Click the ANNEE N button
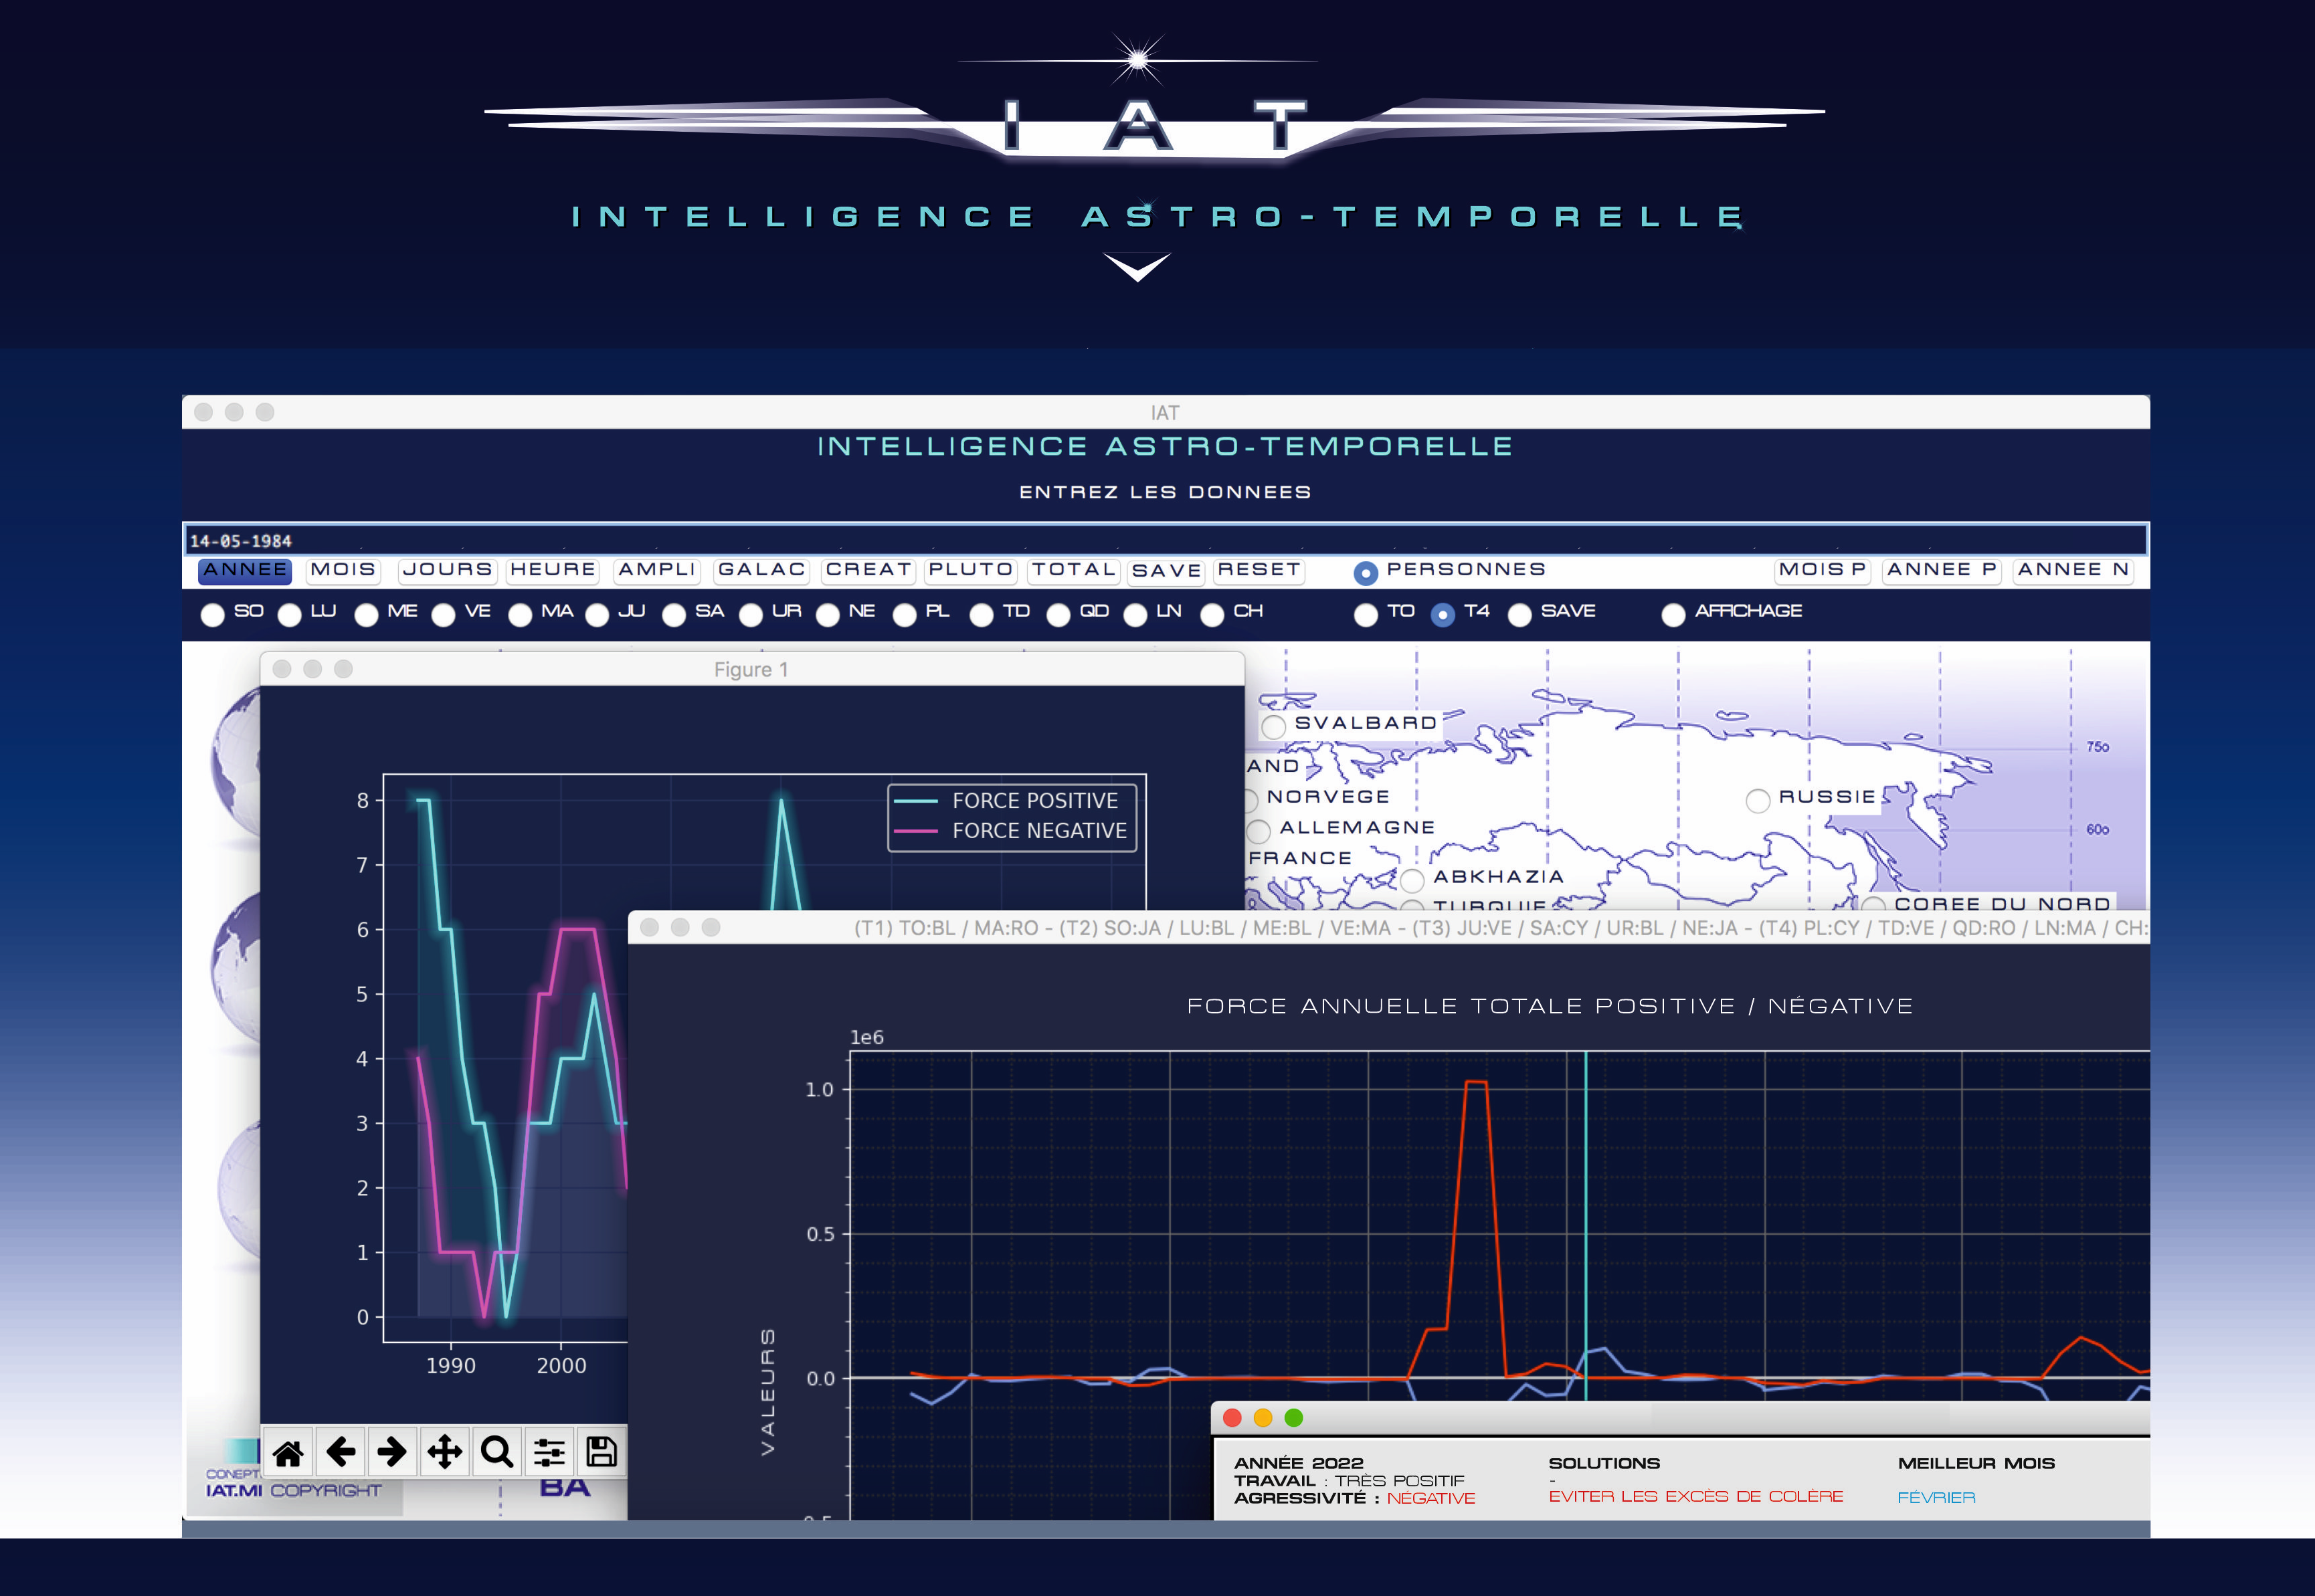 (x=2073, y=570)
